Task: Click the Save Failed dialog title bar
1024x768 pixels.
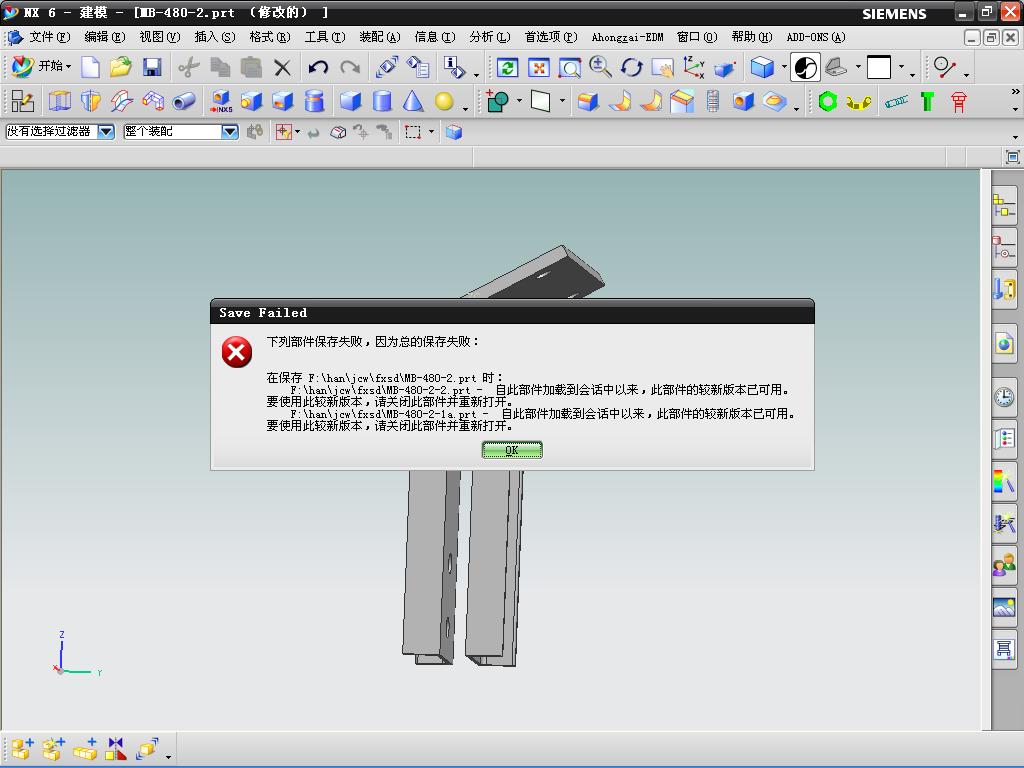Action: [512, 312]
